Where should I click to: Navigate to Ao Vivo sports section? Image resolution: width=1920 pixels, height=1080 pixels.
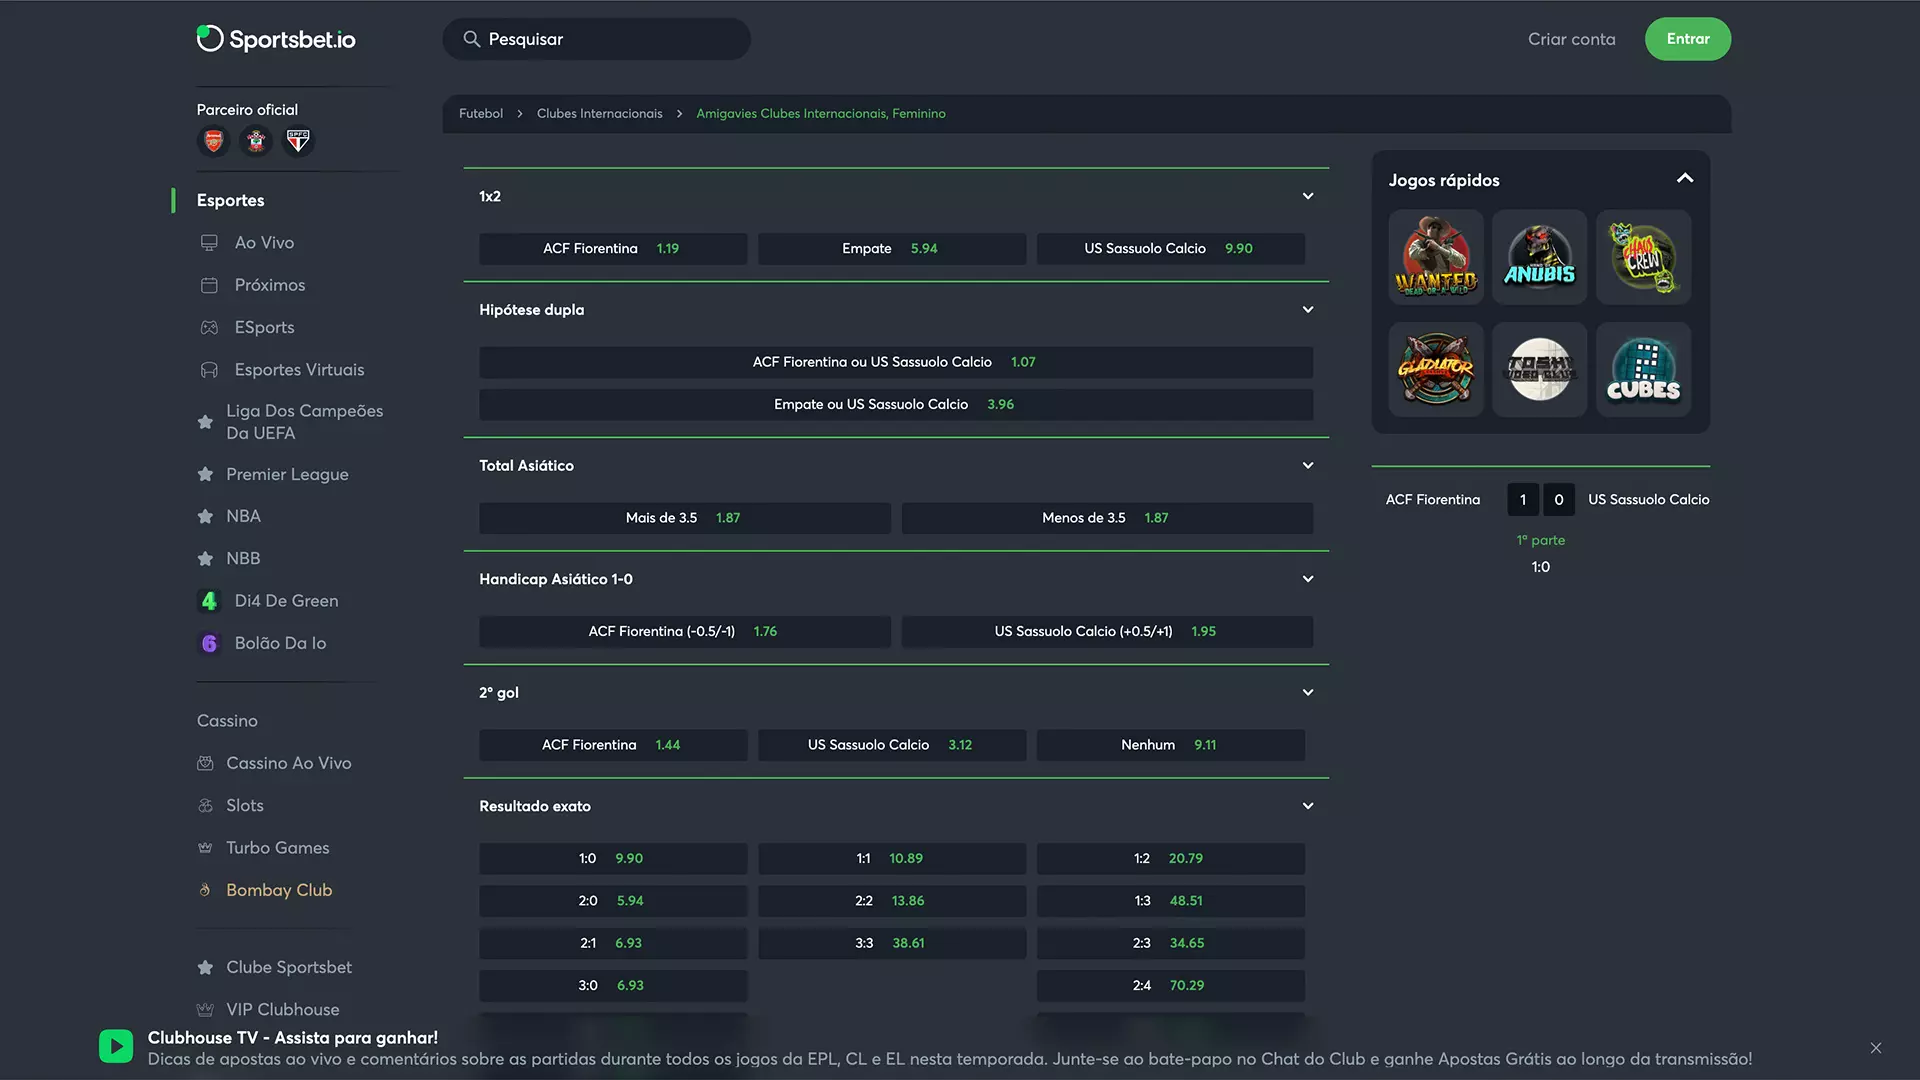point(264,243)
